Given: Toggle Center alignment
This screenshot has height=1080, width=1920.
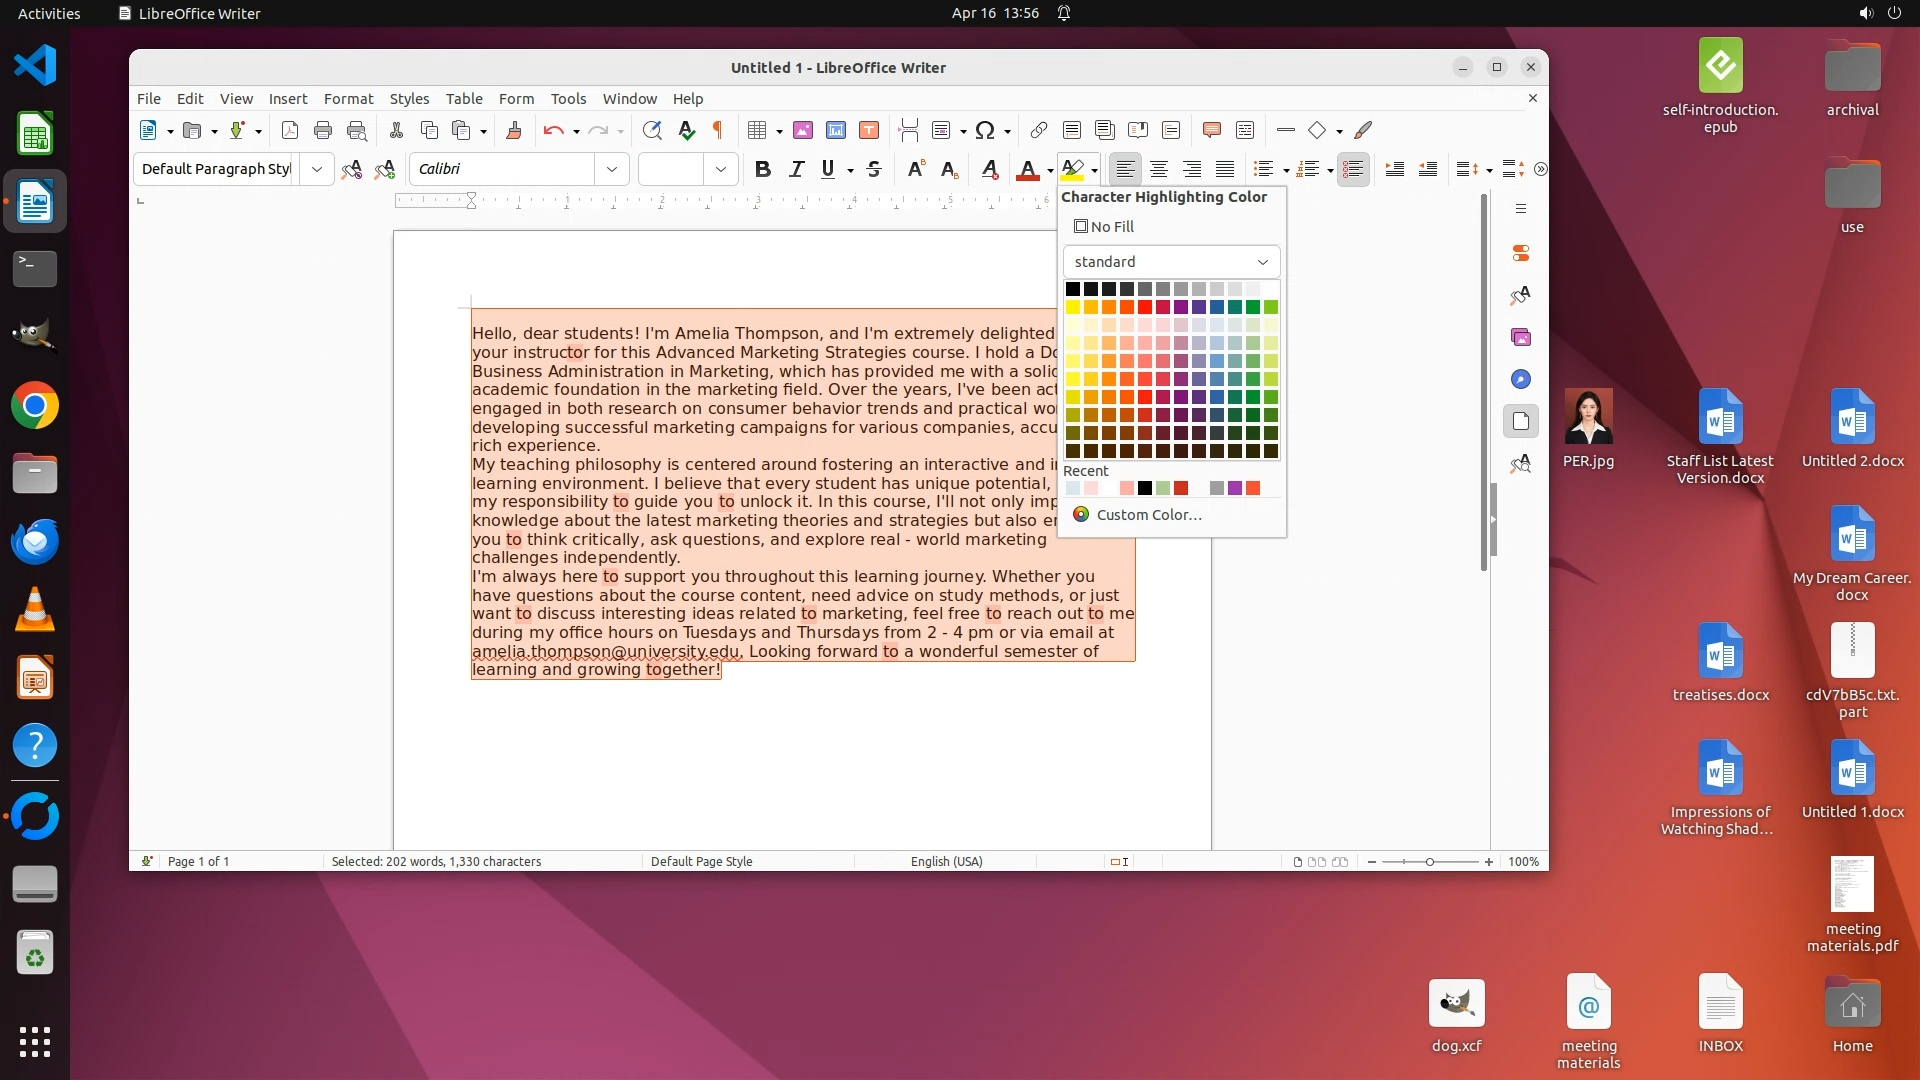Looking at the screenshot, I should pos(1158,169).
